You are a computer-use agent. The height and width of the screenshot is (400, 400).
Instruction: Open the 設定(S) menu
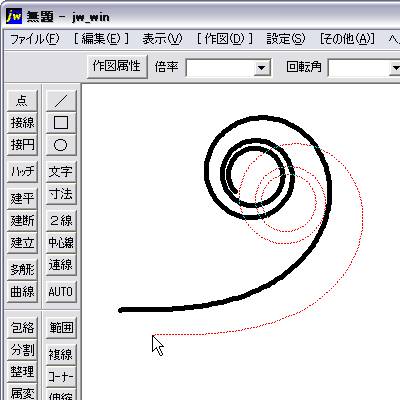point(286,39)
